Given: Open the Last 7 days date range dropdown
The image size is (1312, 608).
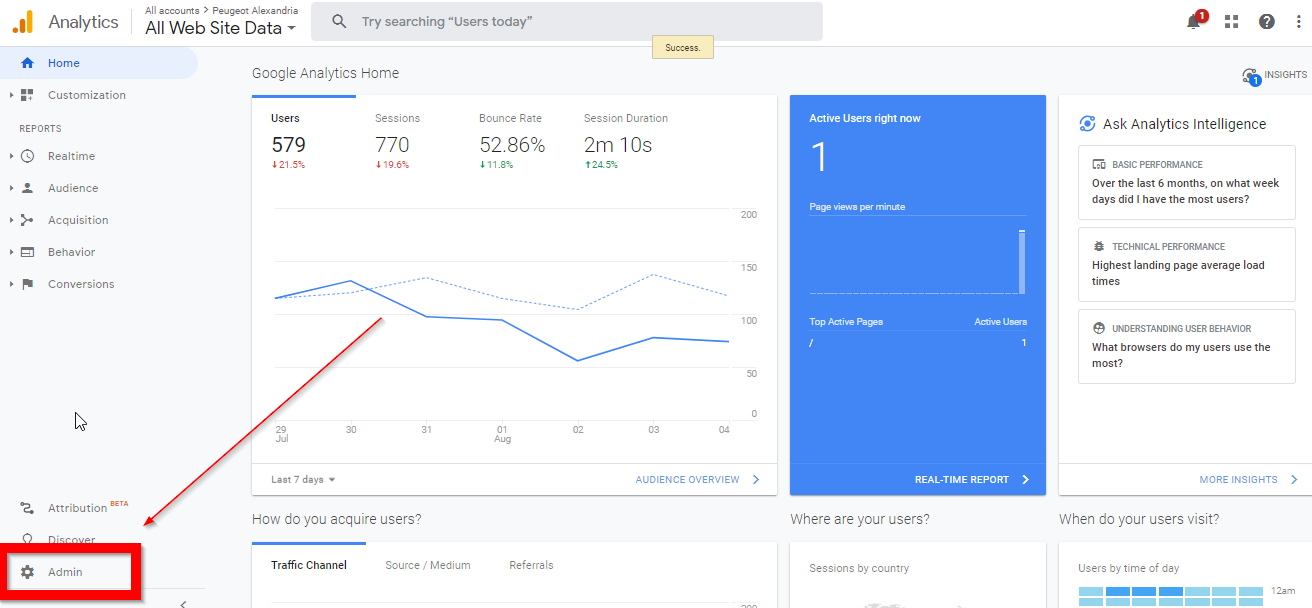Looking at the screenshot, I should pos(300,479).
